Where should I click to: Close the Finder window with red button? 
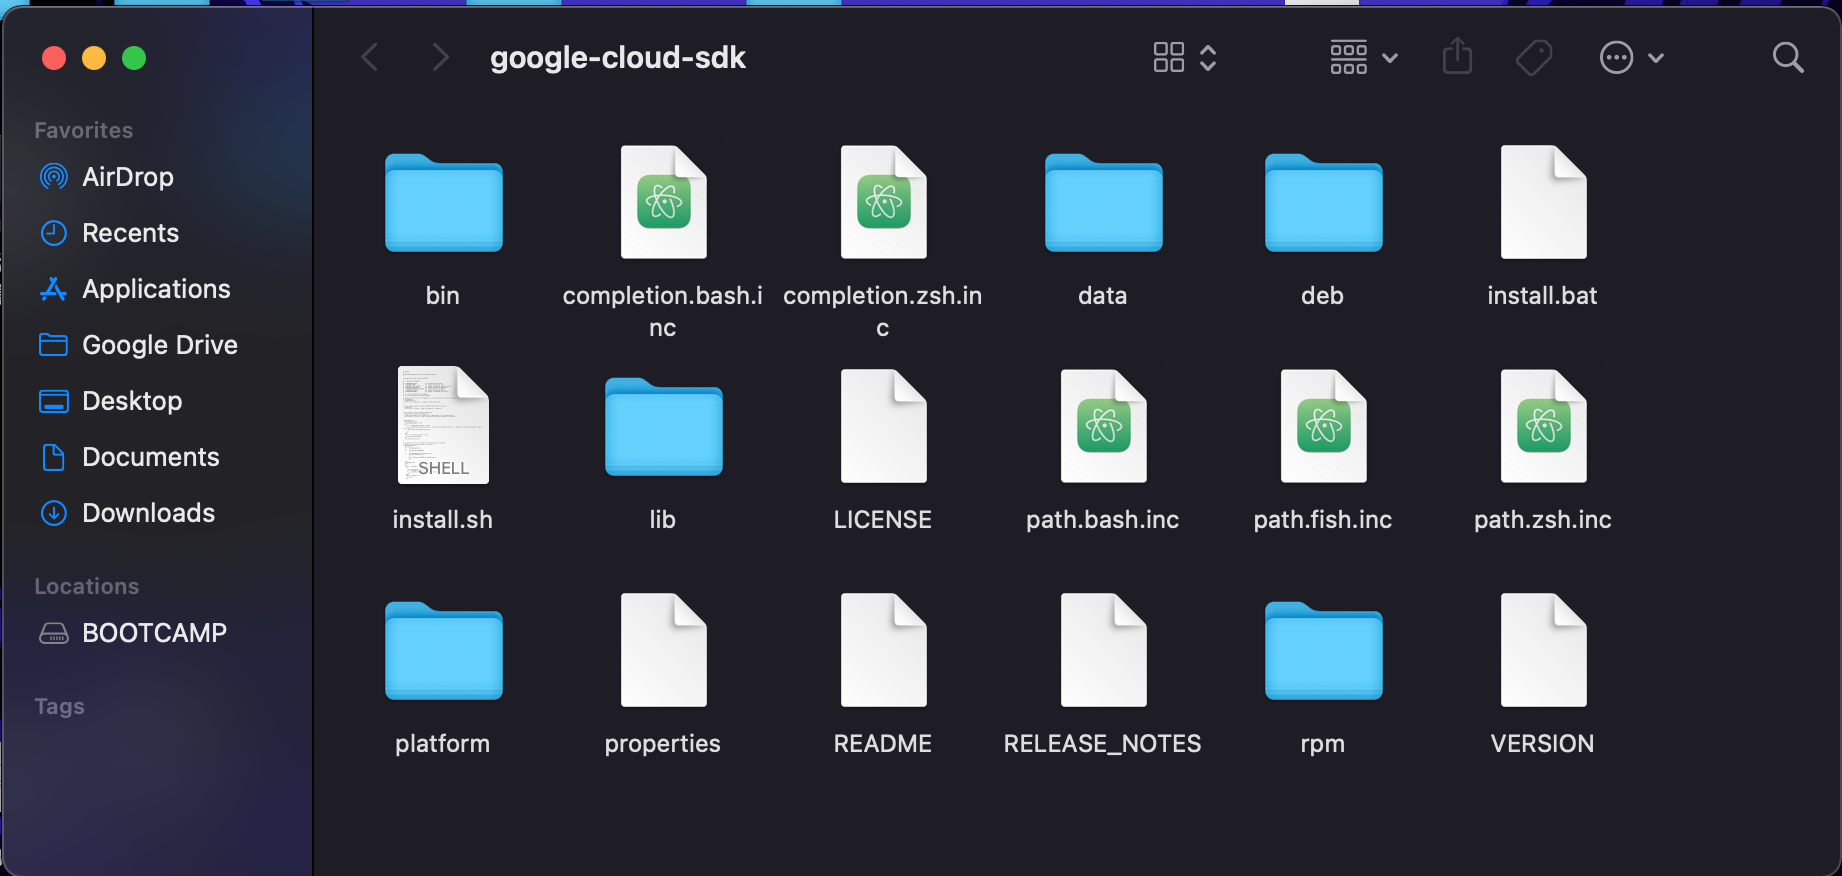pyautogui.click(x=54, y=58)
